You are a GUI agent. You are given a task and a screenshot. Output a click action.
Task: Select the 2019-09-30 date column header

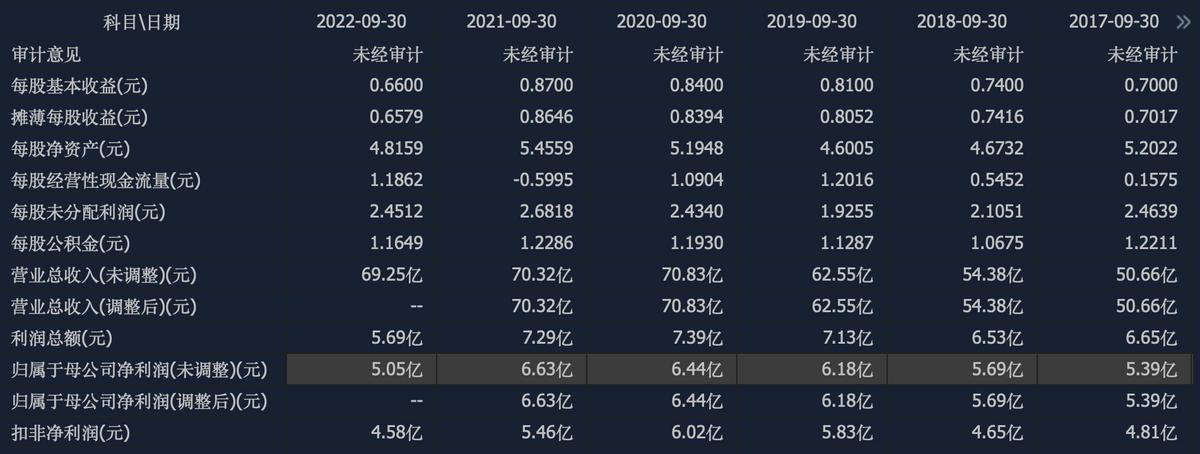812,22
